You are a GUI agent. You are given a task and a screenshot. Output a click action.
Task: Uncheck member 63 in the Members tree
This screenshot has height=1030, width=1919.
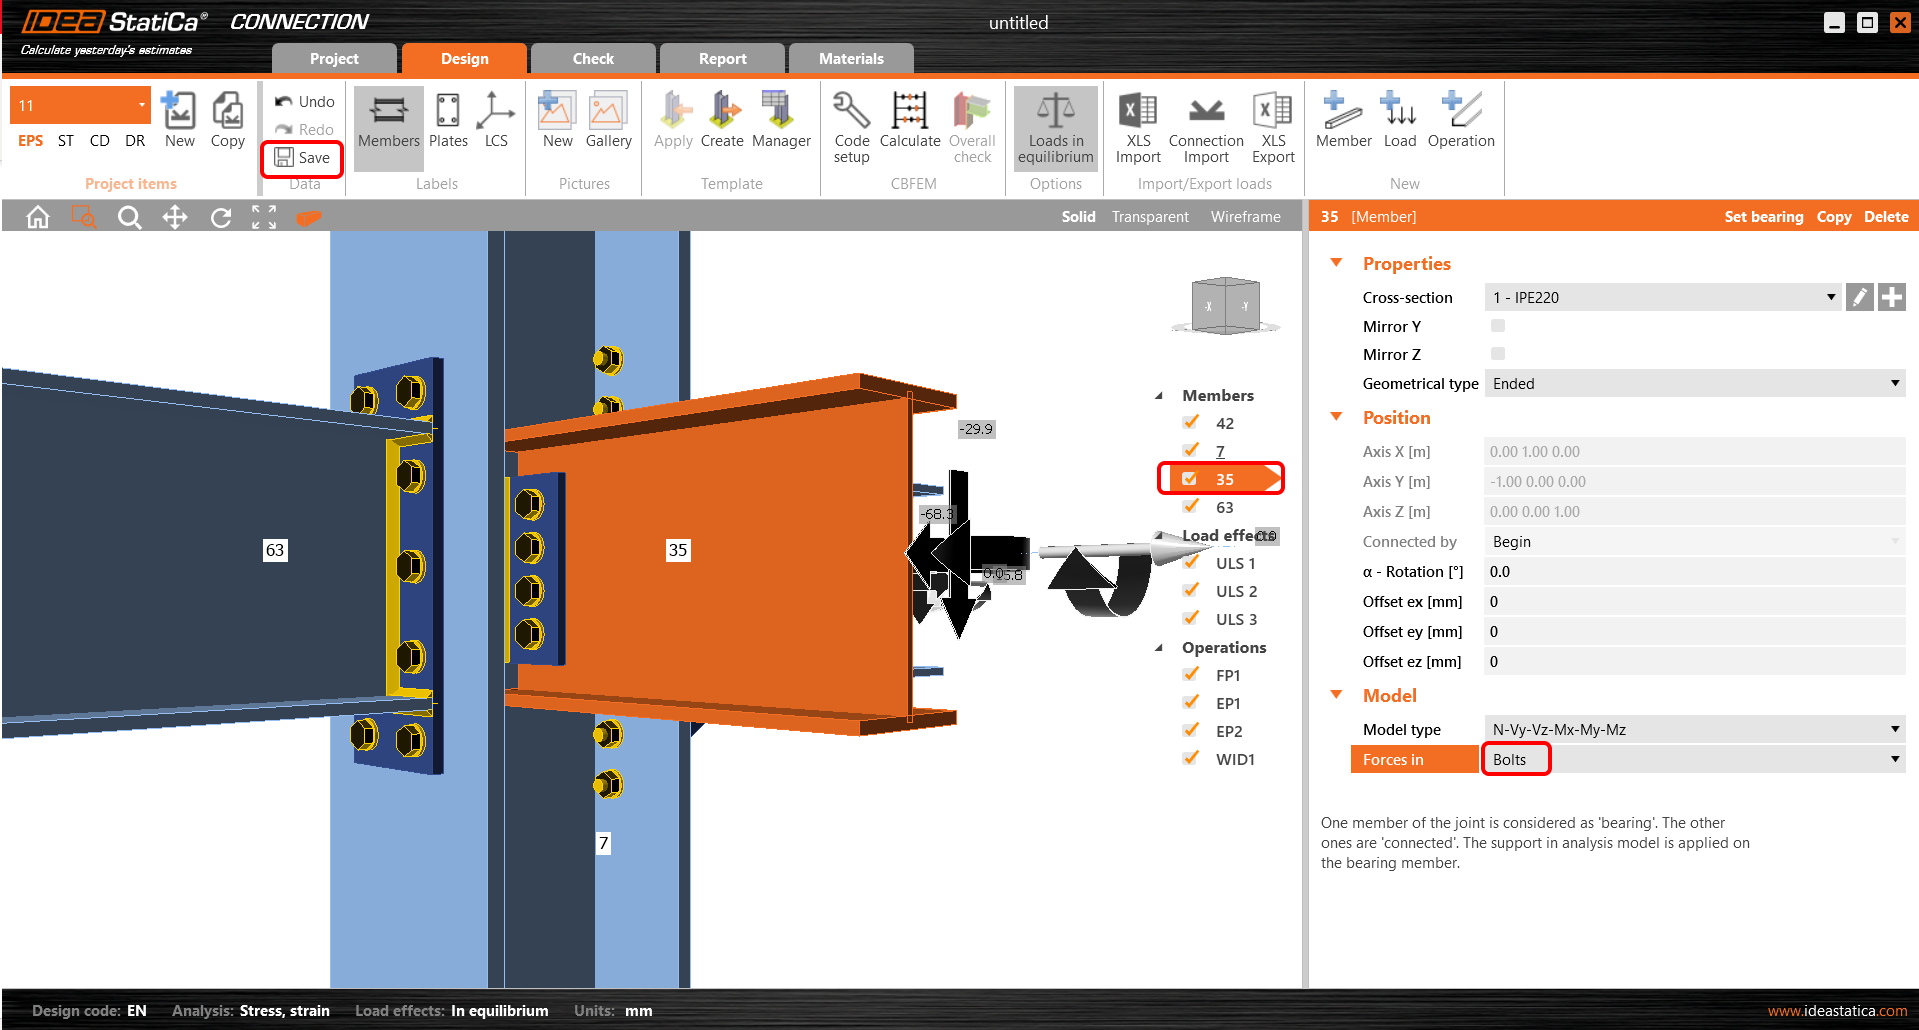tap(1190, 506)
